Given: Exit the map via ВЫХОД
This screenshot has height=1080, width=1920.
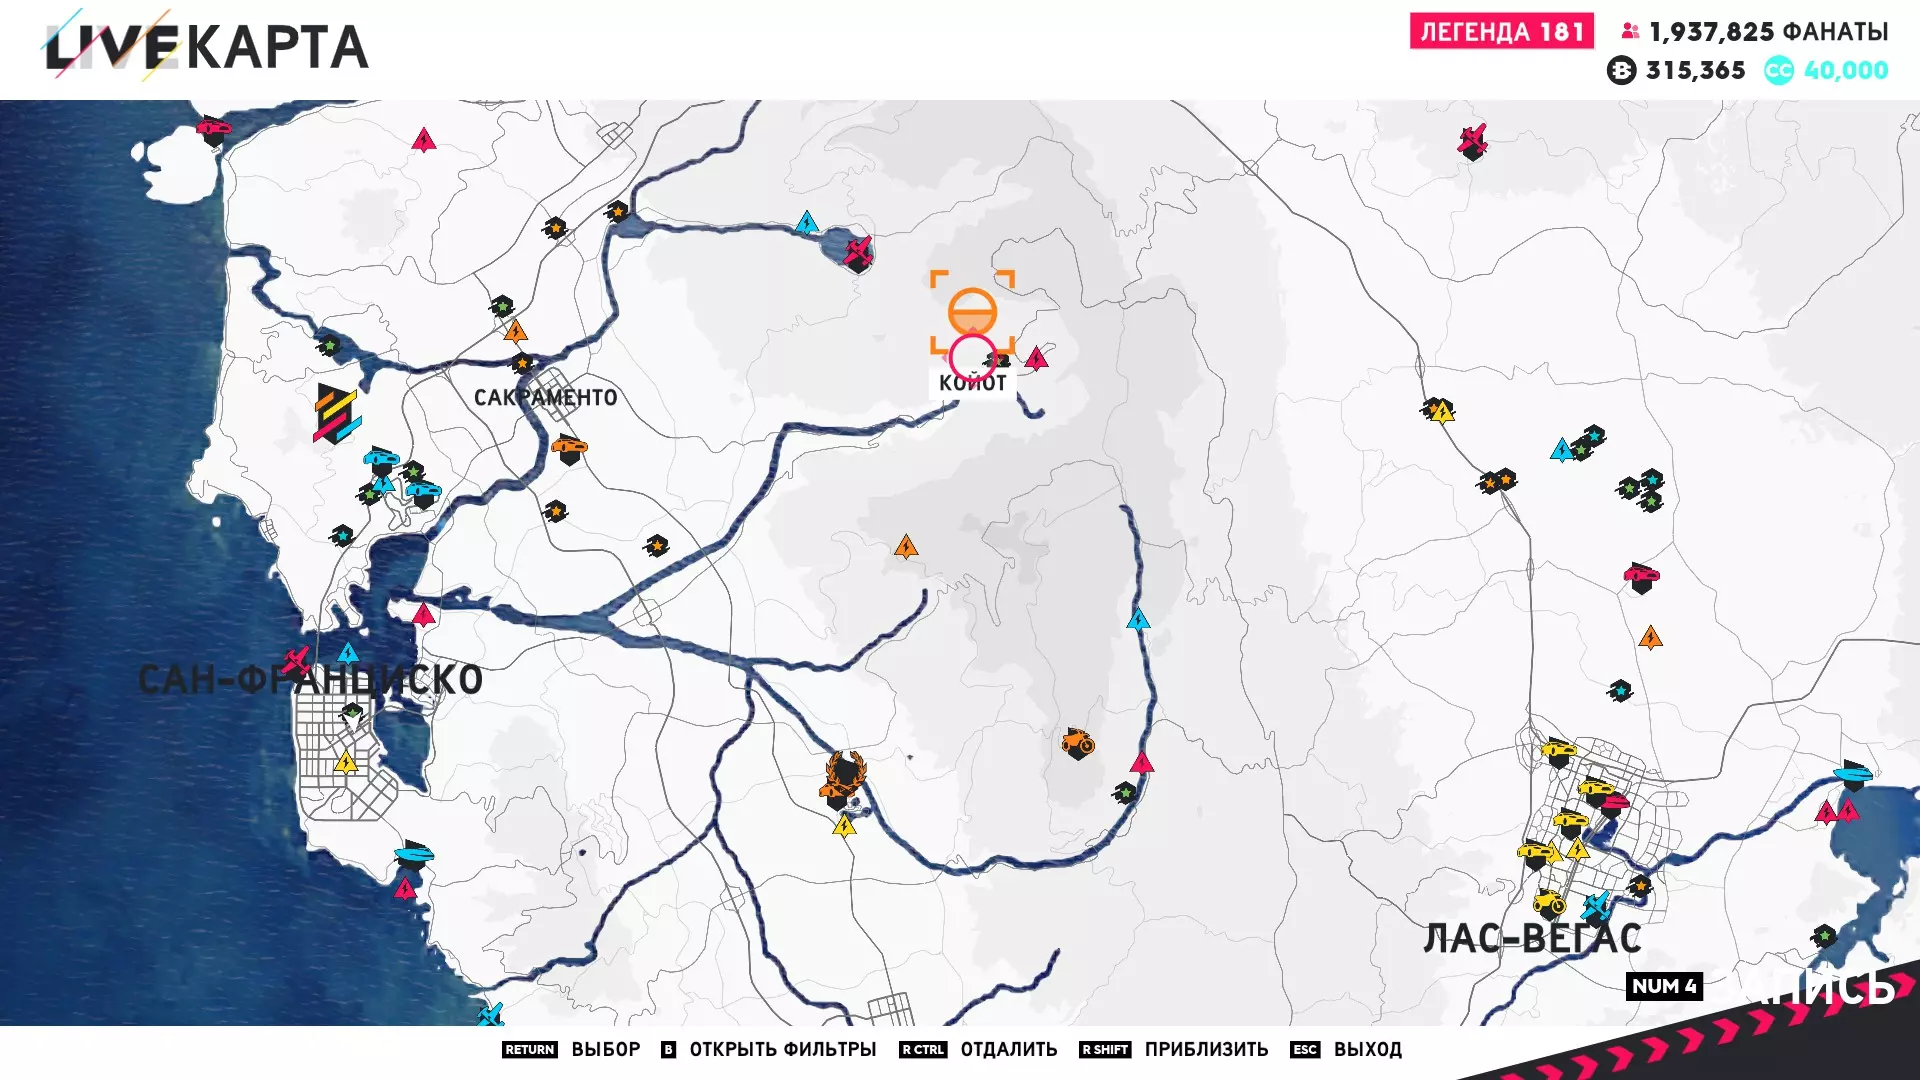Looking at the screenshot, I should 1367,1049.
